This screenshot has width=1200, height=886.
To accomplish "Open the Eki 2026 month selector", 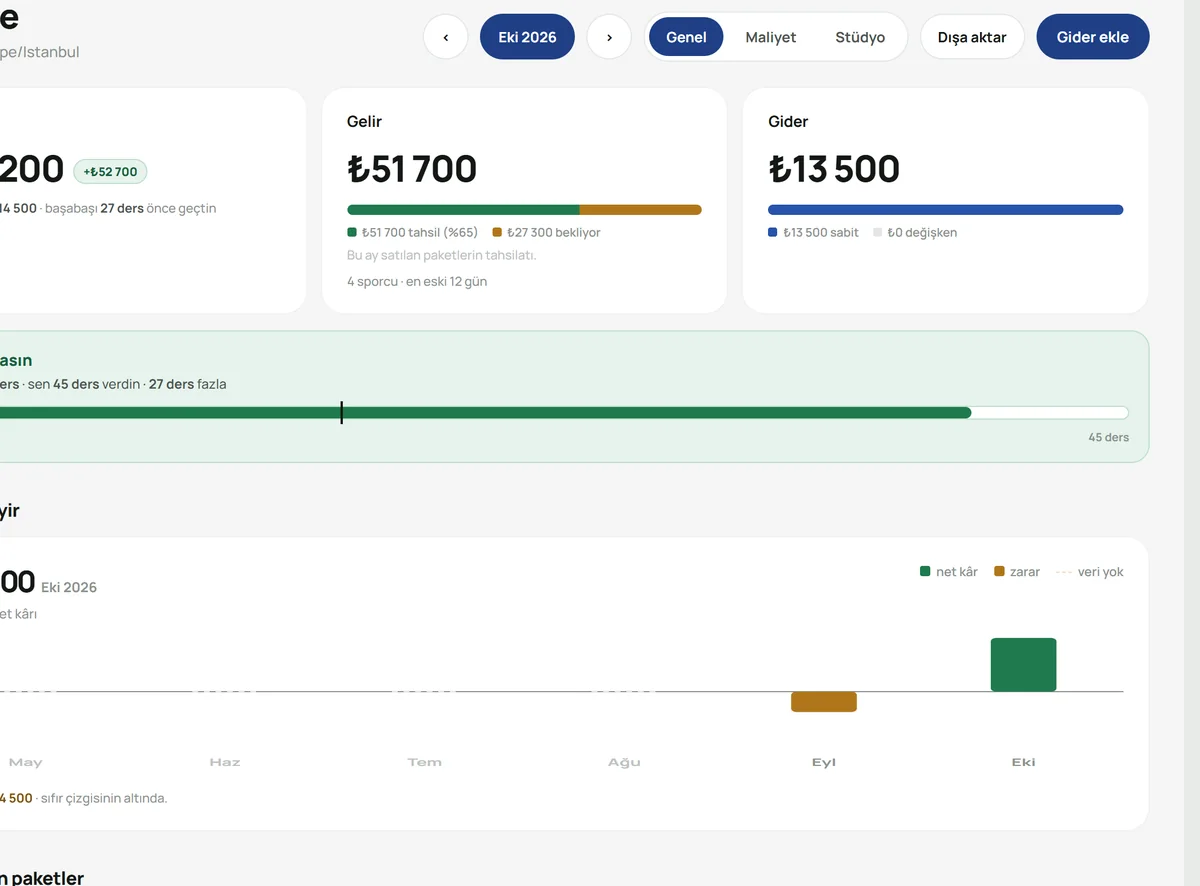I will [x=527, y=37].
